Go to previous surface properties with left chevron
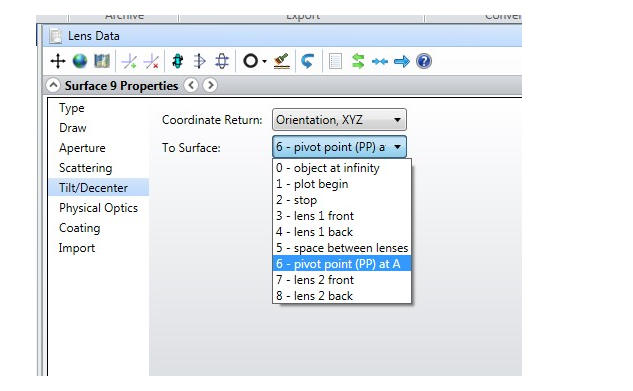Screen dimensions: 633x391 pos(191,86)
